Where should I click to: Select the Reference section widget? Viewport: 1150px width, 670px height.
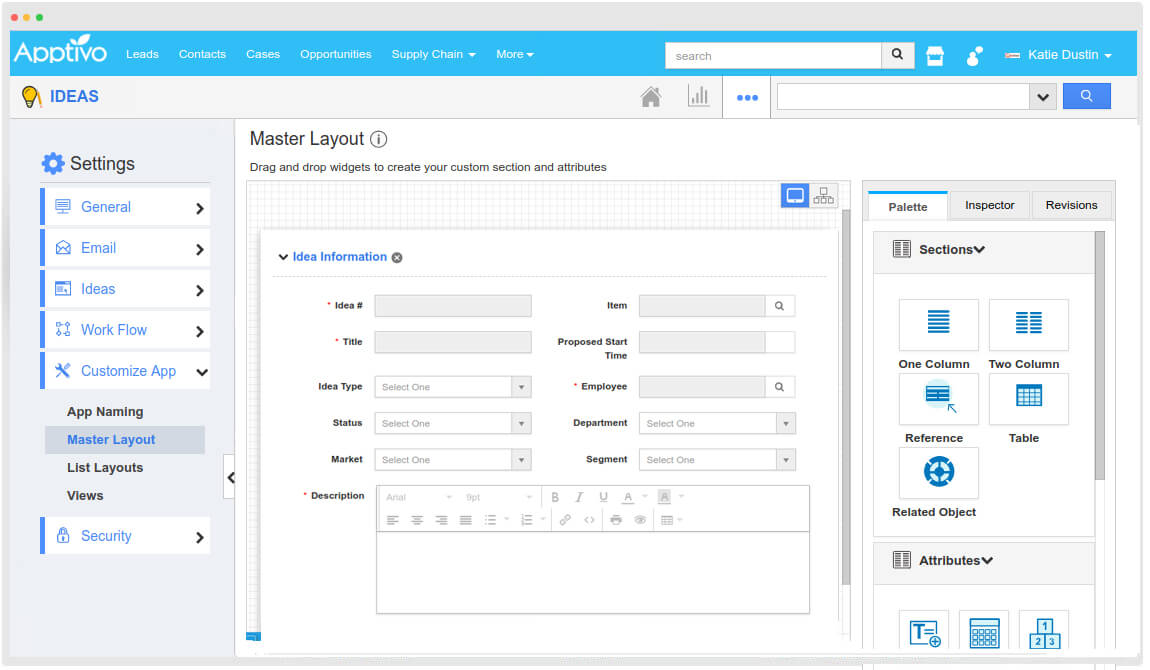click(937, 398)
